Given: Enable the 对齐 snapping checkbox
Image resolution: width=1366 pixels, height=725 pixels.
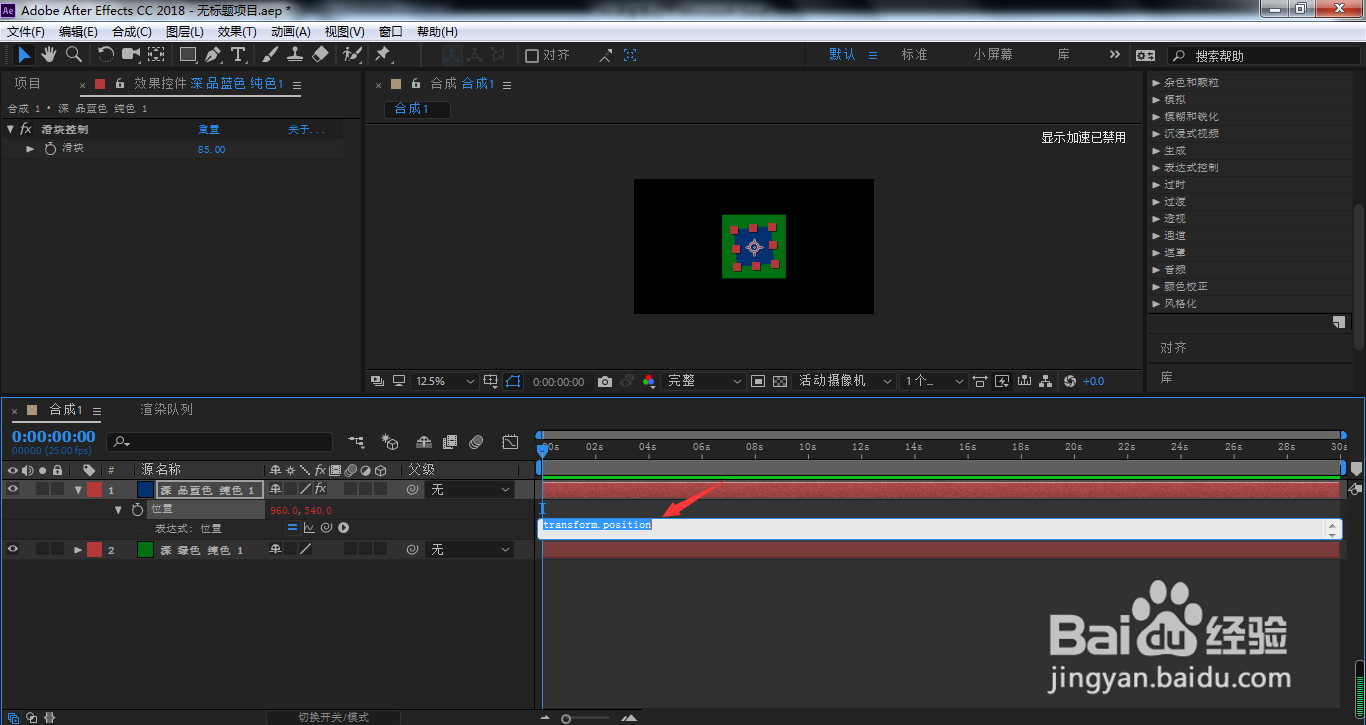Looking at the screenshot, I should 532,56.
